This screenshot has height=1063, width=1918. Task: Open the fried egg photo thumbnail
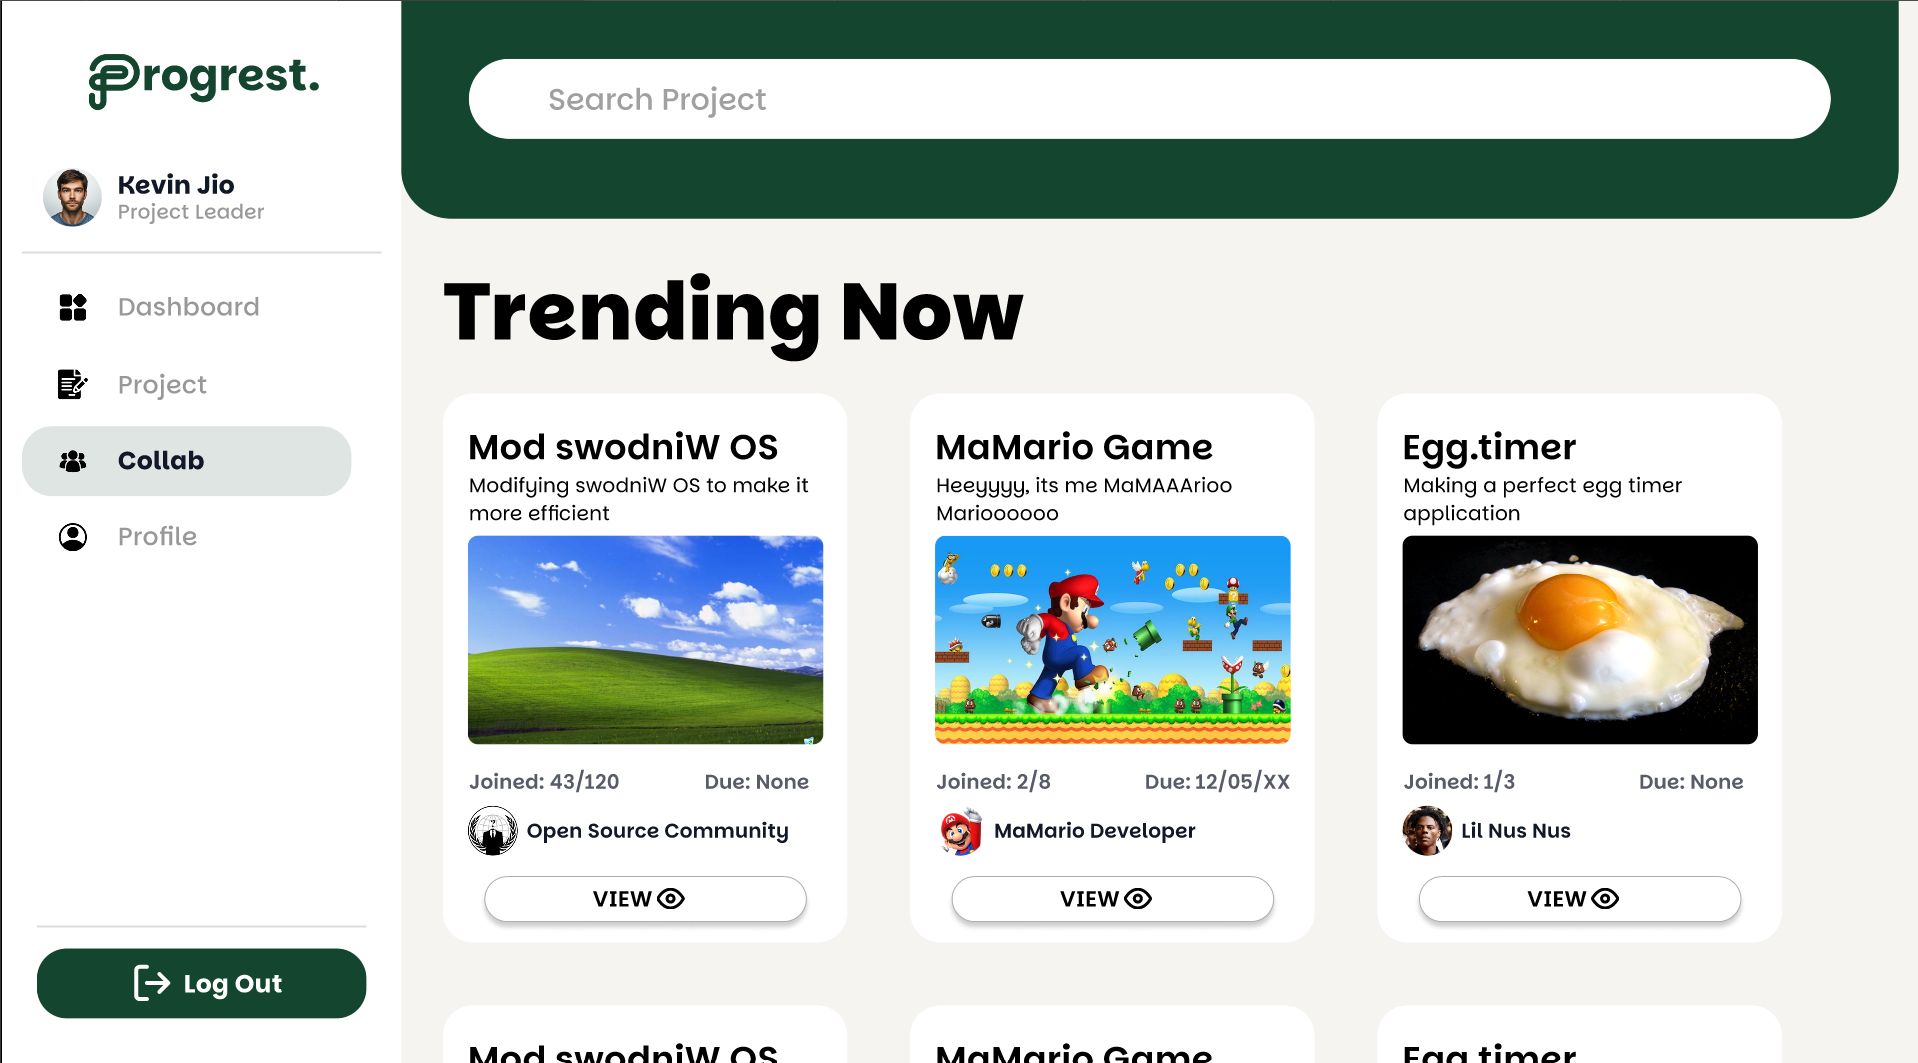click(x=1579, y=640)
